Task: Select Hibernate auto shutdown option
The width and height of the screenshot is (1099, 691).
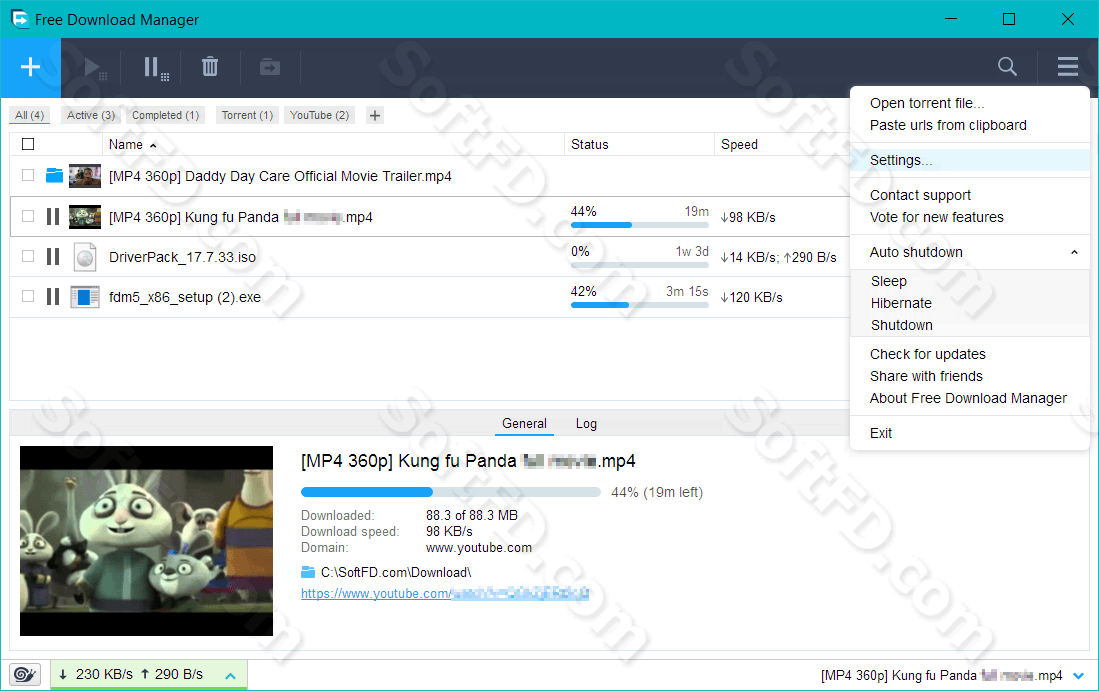Action: [901, 303]
